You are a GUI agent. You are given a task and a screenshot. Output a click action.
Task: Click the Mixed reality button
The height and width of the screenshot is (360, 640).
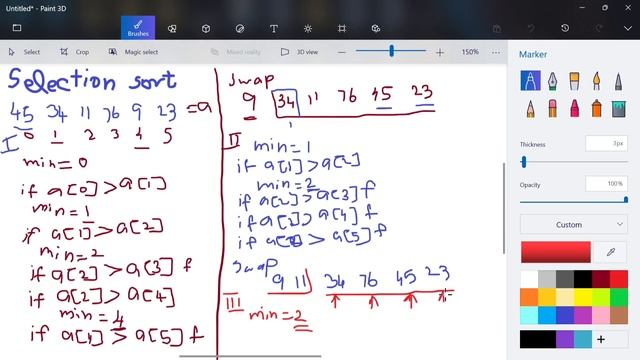(236, 52)
